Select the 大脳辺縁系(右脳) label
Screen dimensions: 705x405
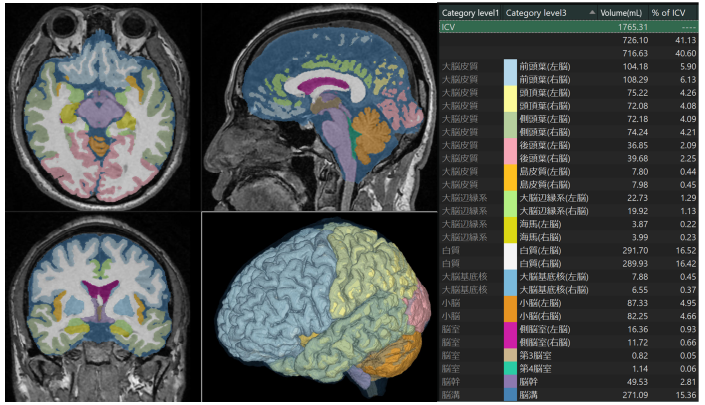(x=553, y=211)
